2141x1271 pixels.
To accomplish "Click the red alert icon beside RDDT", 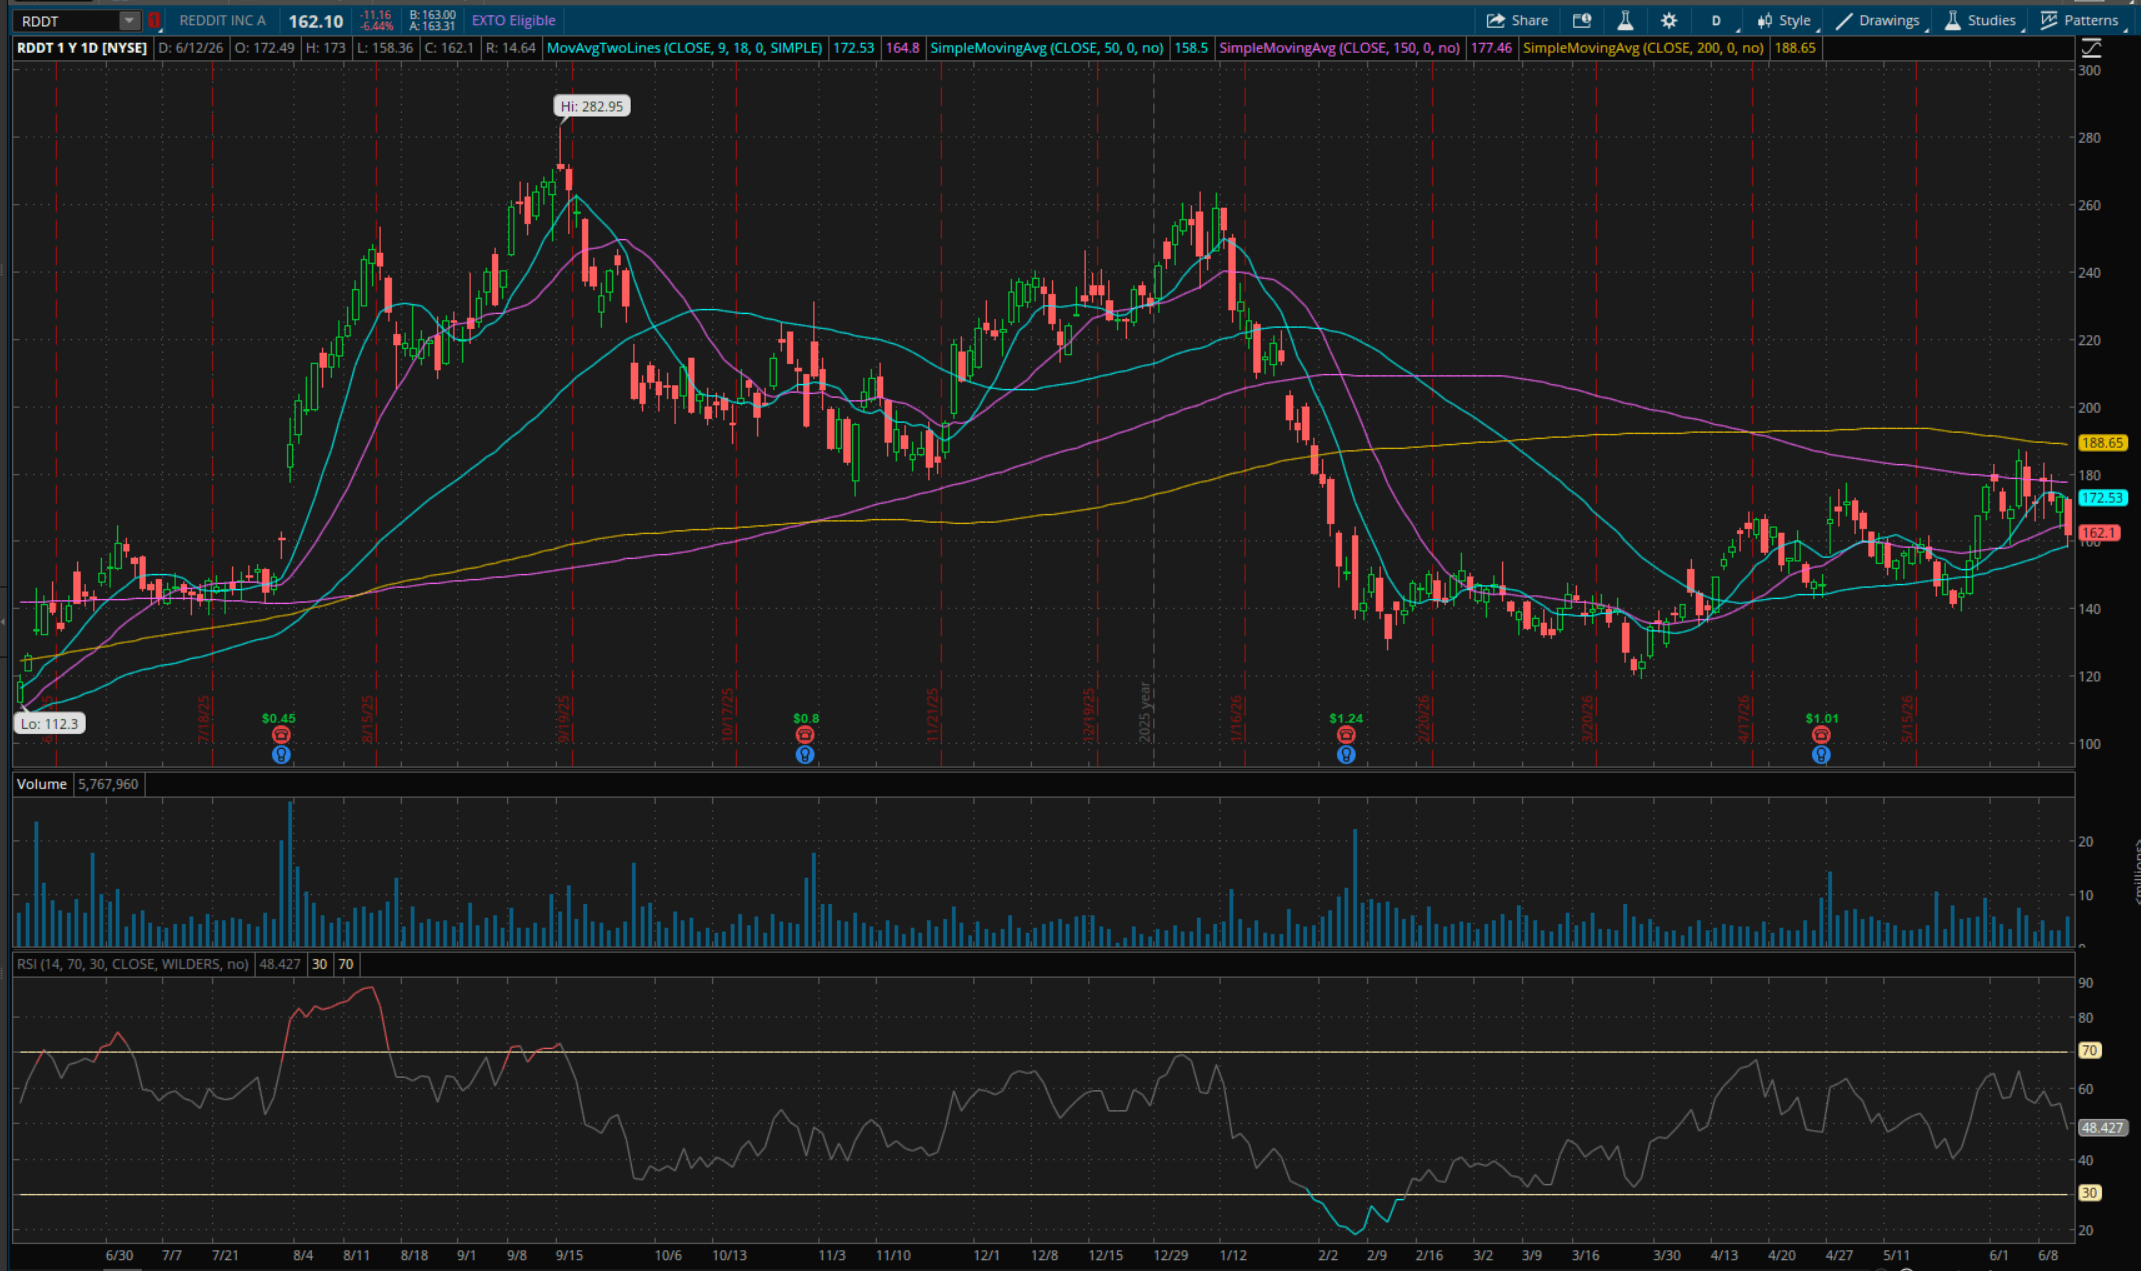I will coord(154,20).
